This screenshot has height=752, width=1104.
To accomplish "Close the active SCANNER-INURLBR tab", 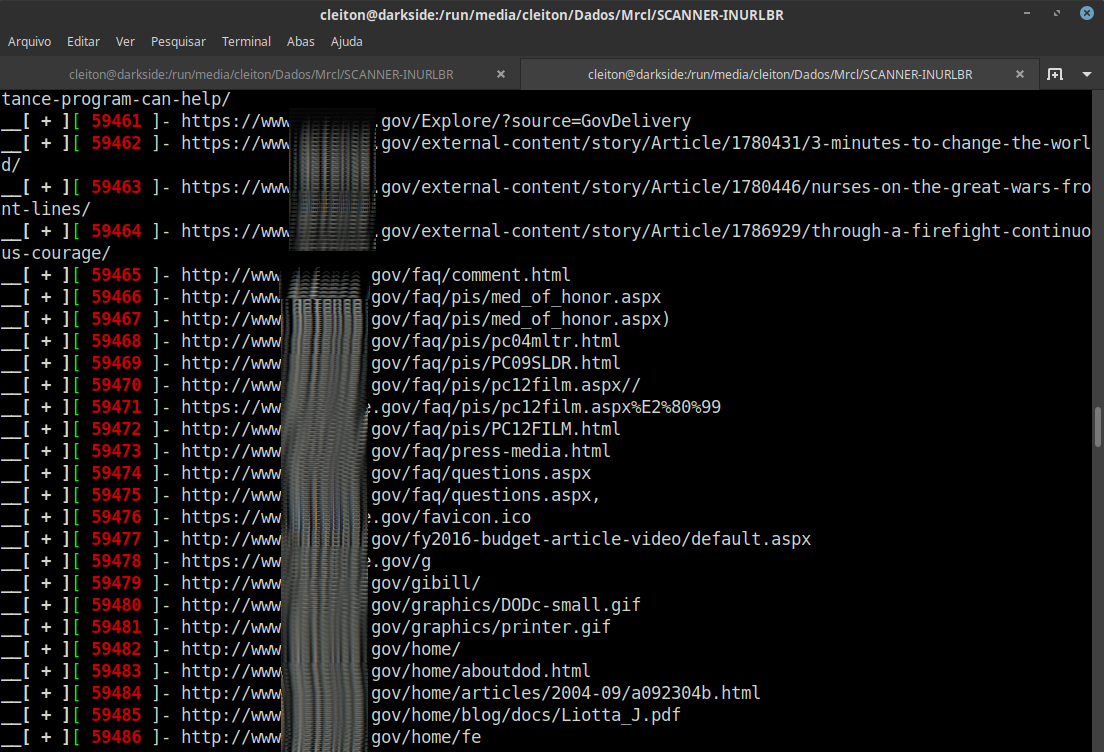I will [1019, 73].
